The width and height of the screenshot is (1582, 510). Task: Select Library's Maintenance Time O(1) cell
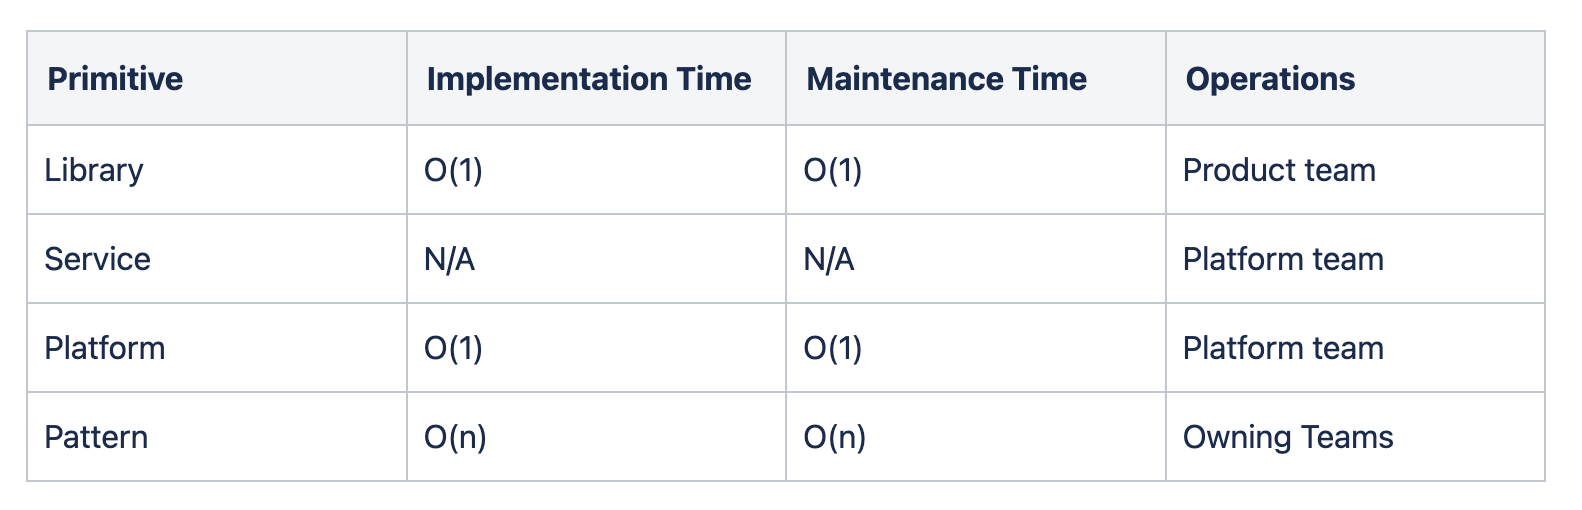tap(833, 170)
